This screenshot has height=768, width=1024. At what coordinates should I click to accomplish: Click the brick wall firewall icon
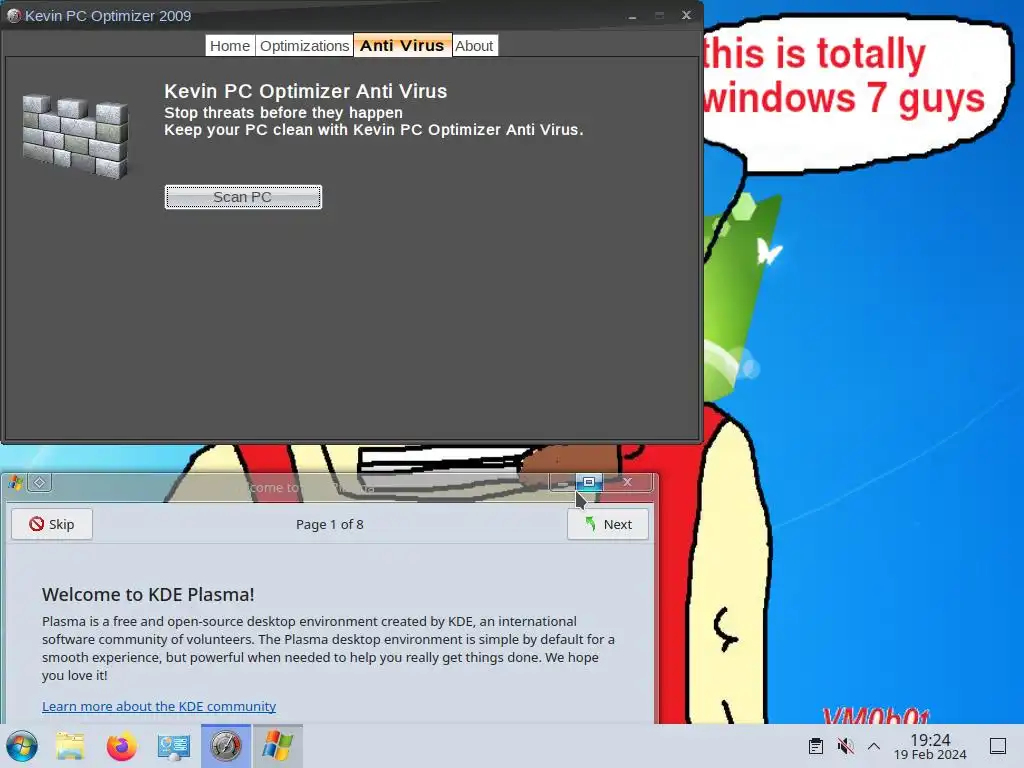[x=76, y=136]
